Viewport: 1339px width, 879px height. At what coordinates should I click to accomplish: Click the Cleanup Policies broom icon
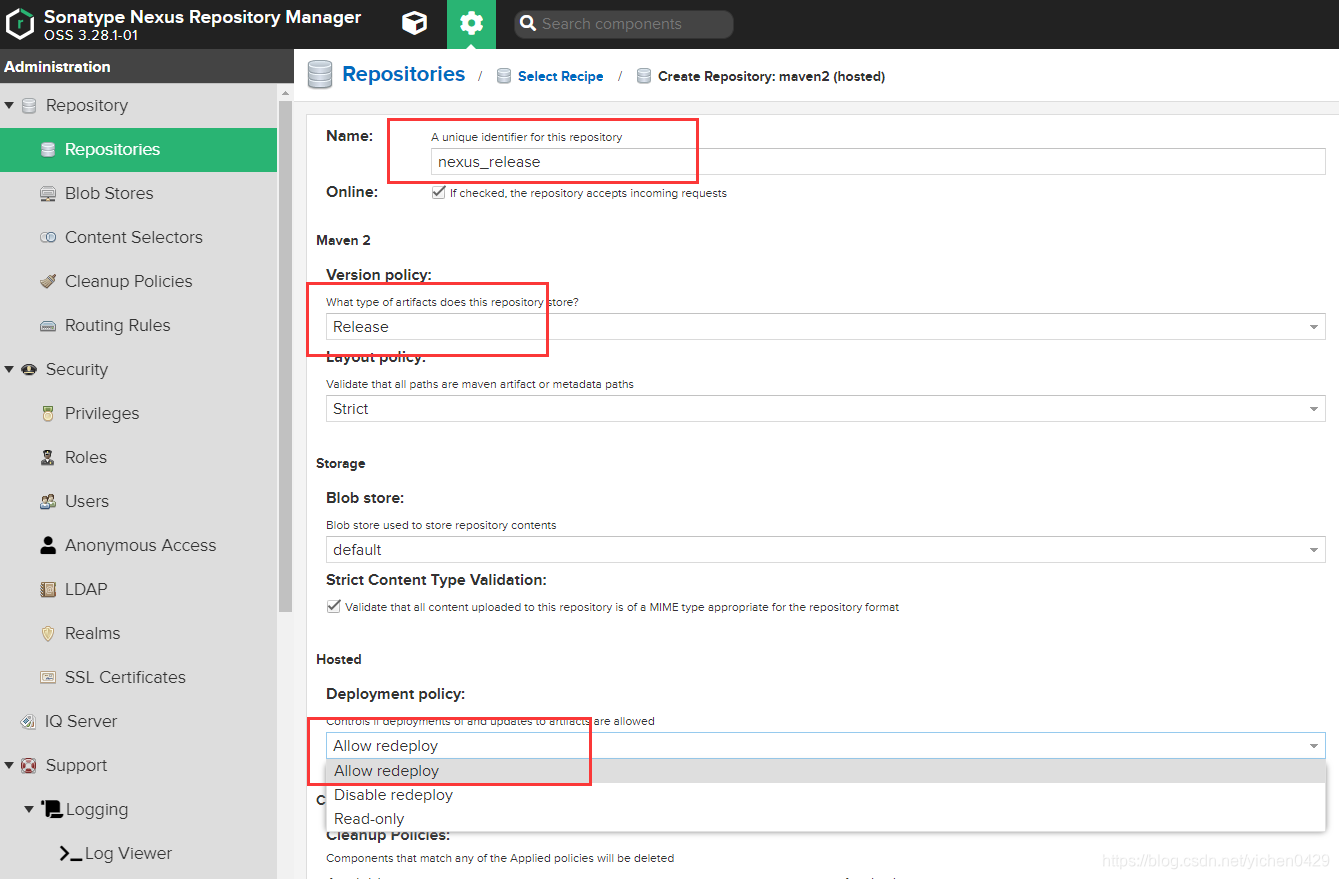coord(48,282)
